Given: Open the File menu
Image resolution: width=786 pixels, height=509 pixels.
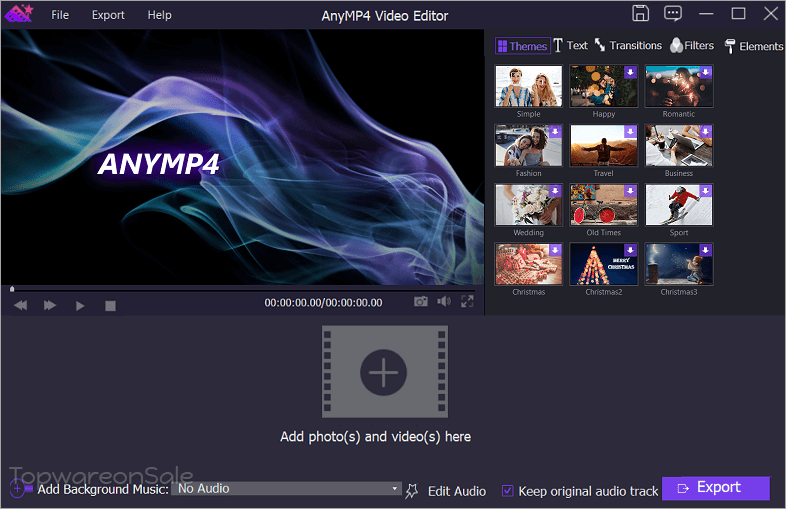Looking at the screenshot, I should tap(60, 15).
